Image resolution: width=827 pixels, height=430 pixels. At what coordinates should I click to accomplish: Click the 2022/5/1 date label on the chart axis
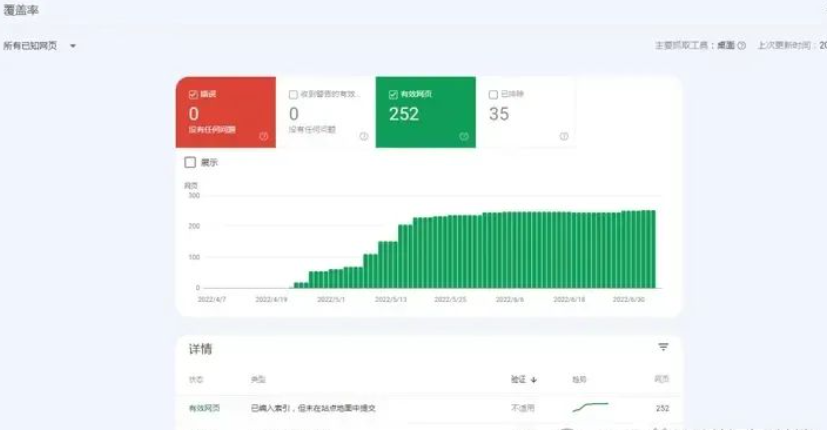331,299
